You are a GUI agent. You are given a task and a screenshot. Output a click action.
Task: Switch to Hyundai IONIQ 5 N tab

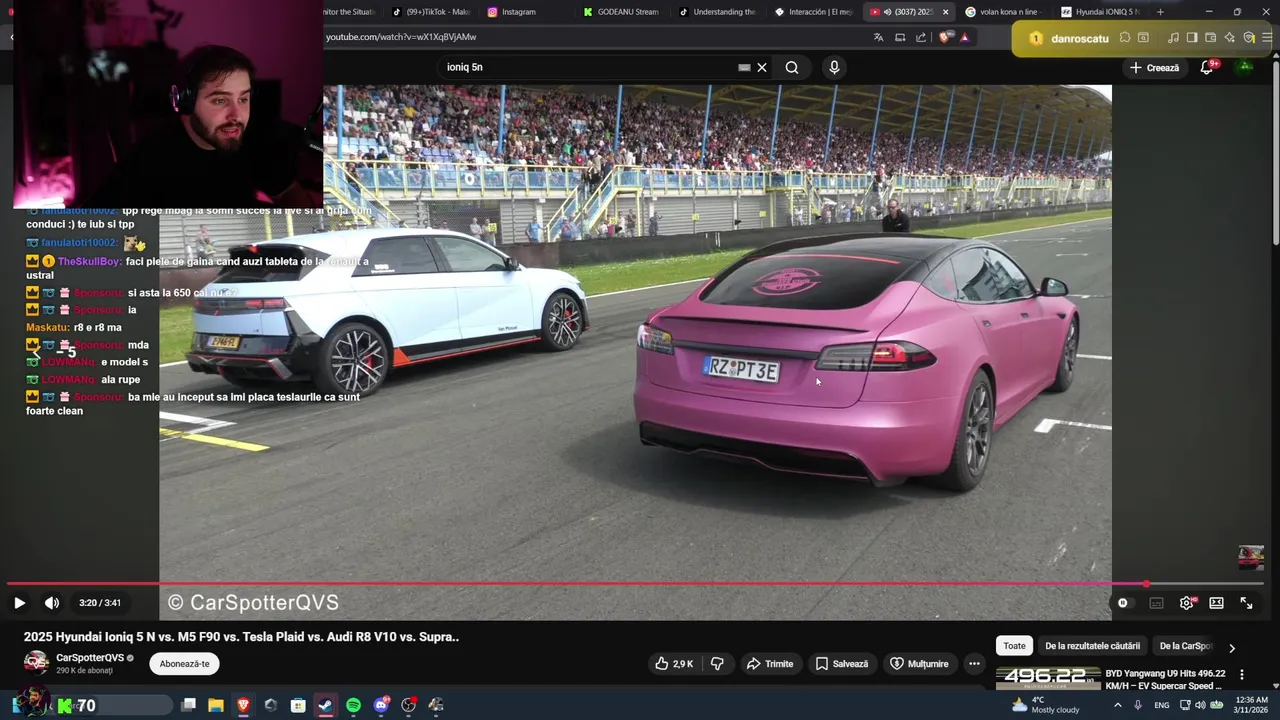(x=1099, y=12)
